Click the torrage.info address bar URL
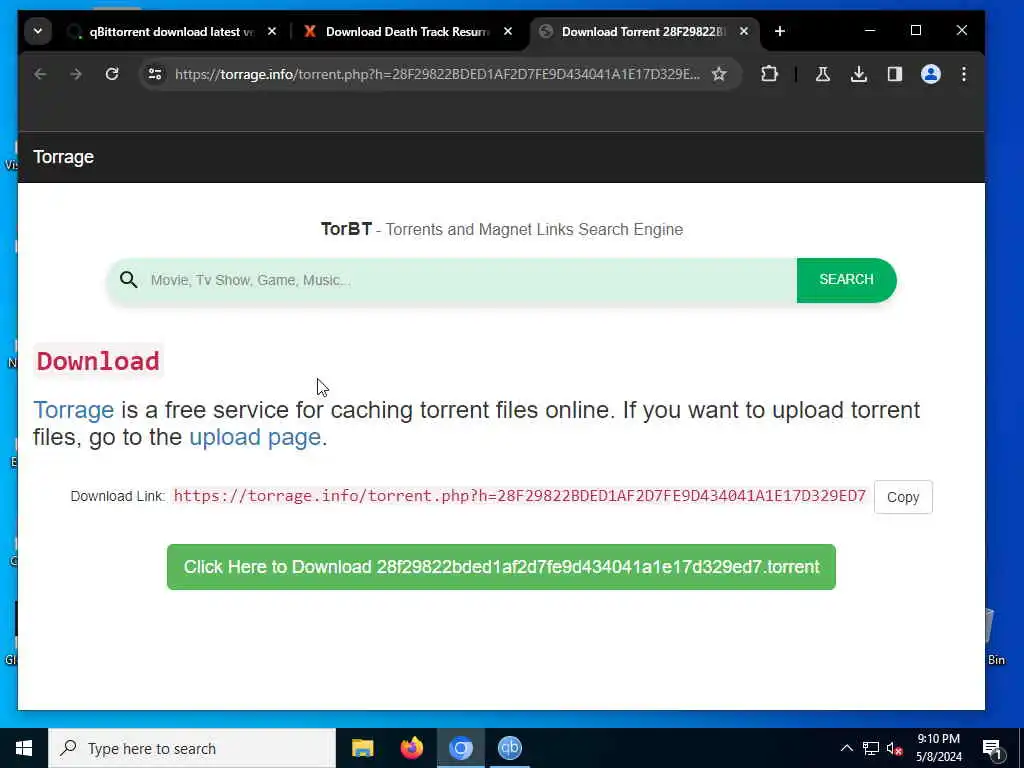The height and width of the screenshot is (768, 1024). coord(437,74)
